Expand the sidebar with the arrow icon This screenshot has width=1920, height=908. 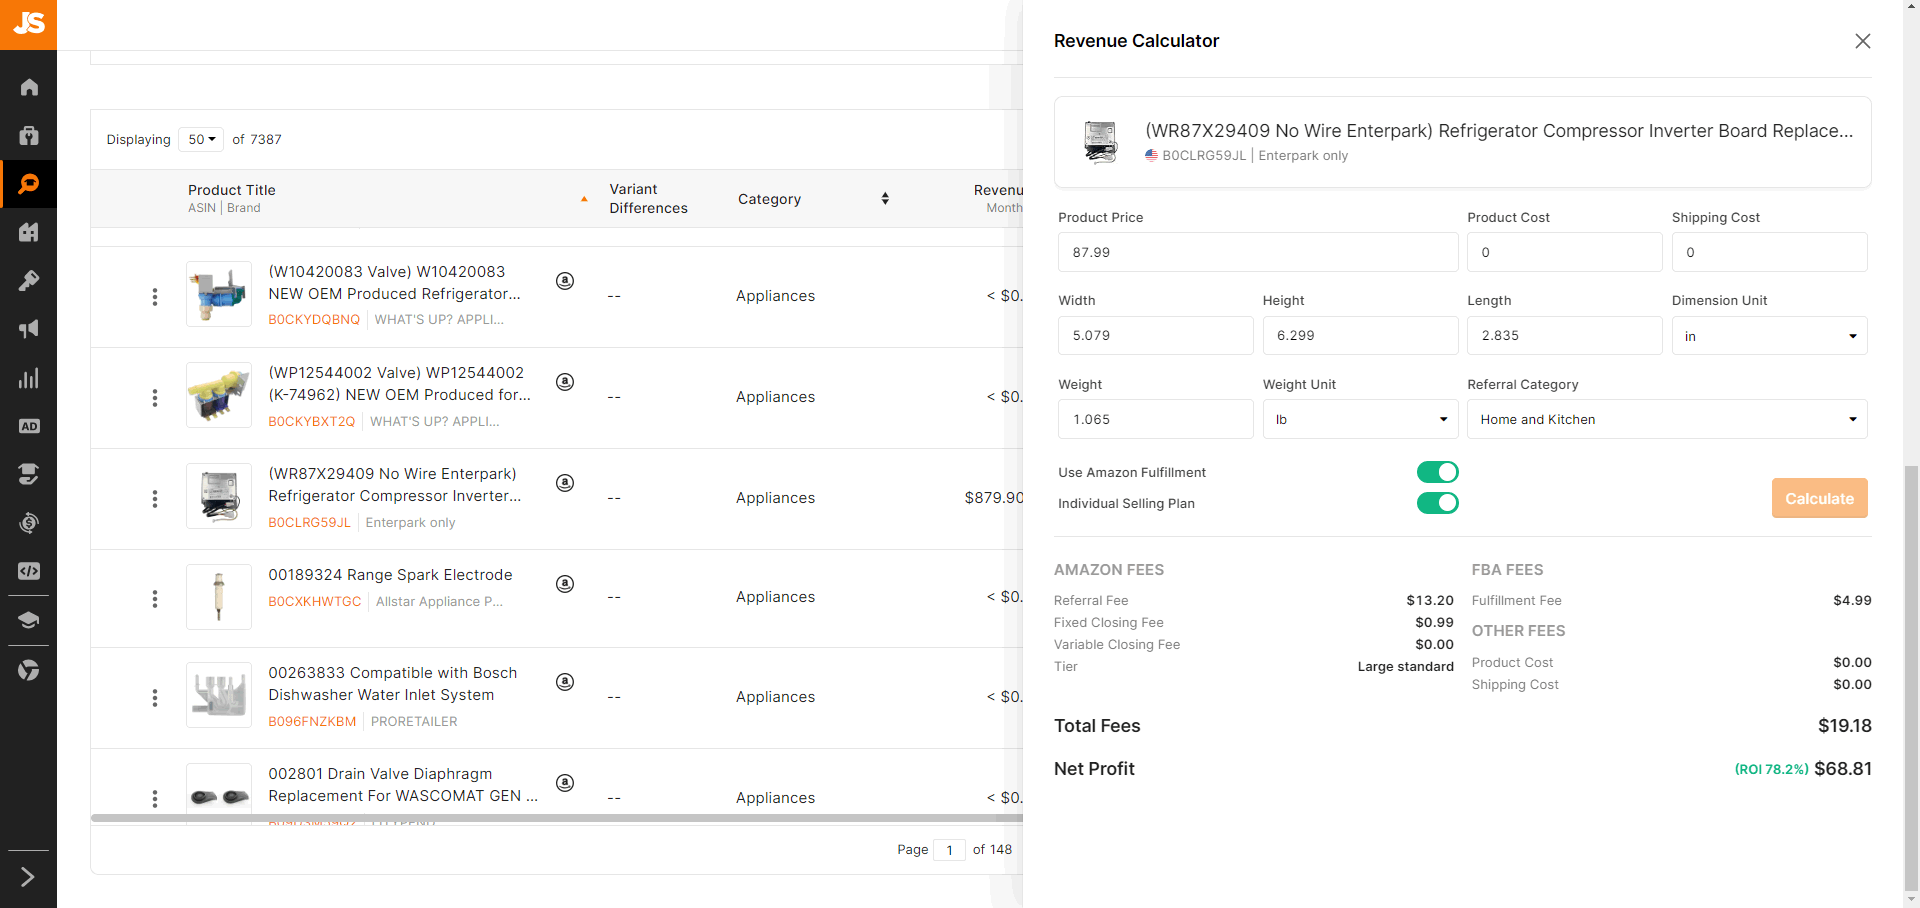click(28, 877)
